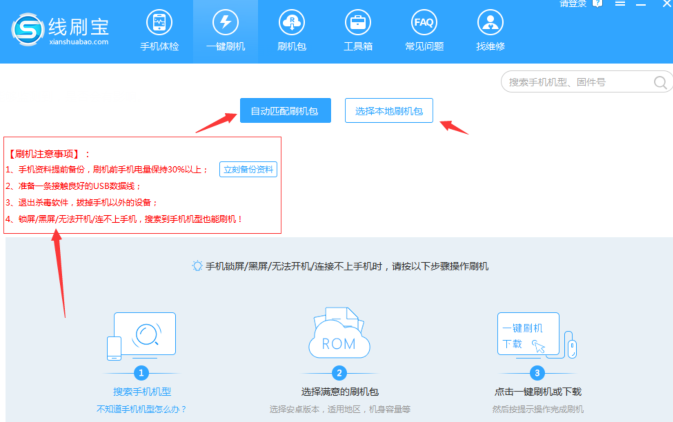
Task: Open the 工具箱 toolbox
Action: coord(356,31)
